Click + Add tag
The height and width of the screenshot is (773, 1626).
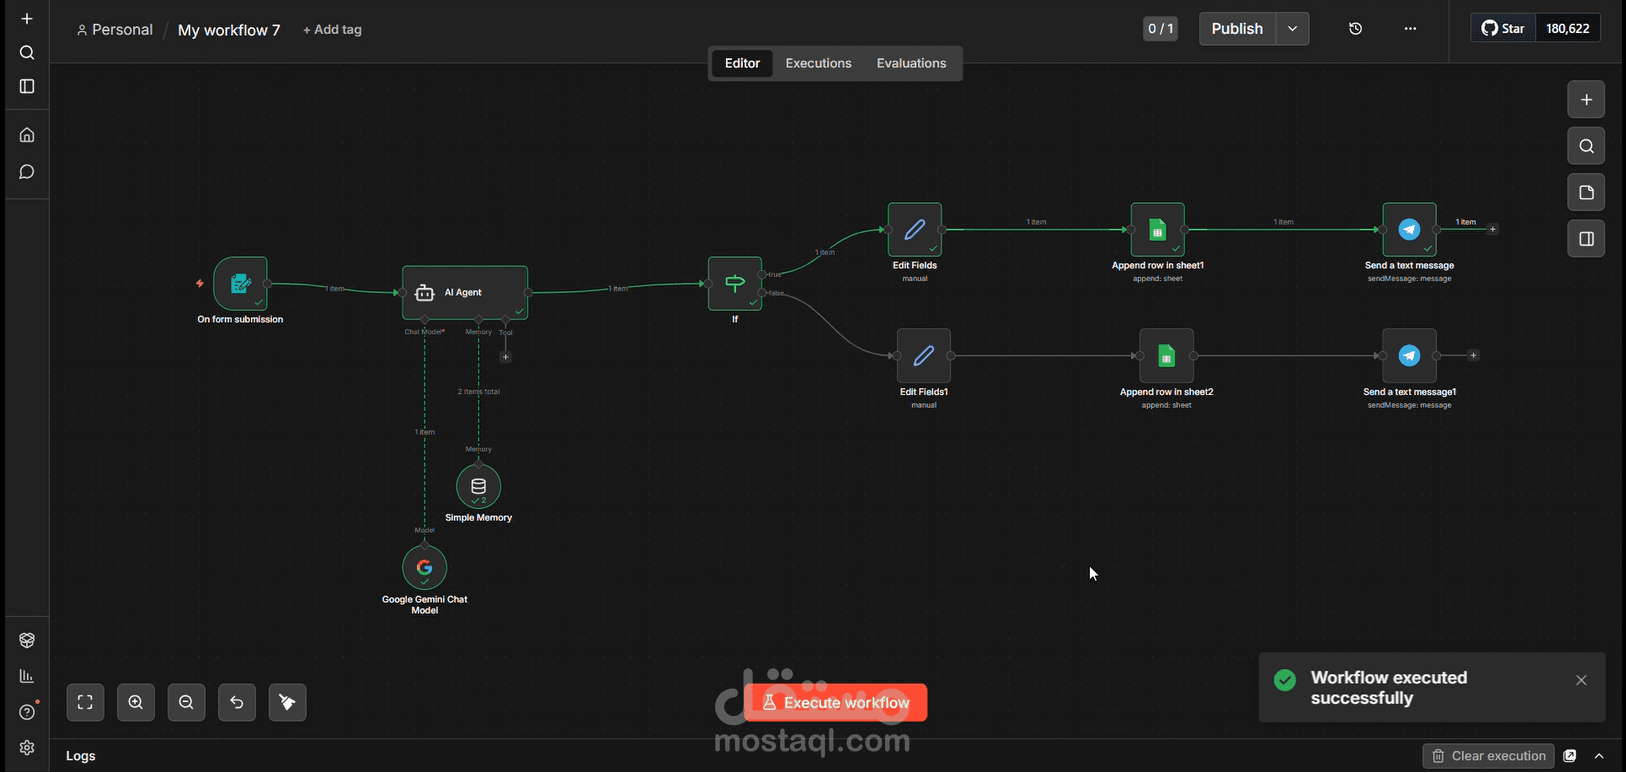[332, 30]
